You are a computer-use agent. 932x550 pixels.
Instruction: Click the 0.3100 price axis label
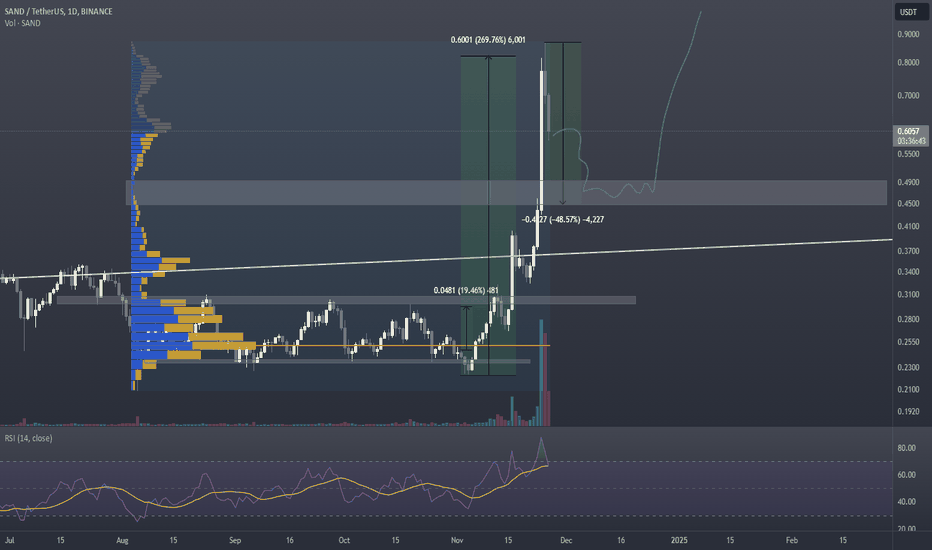908,294
